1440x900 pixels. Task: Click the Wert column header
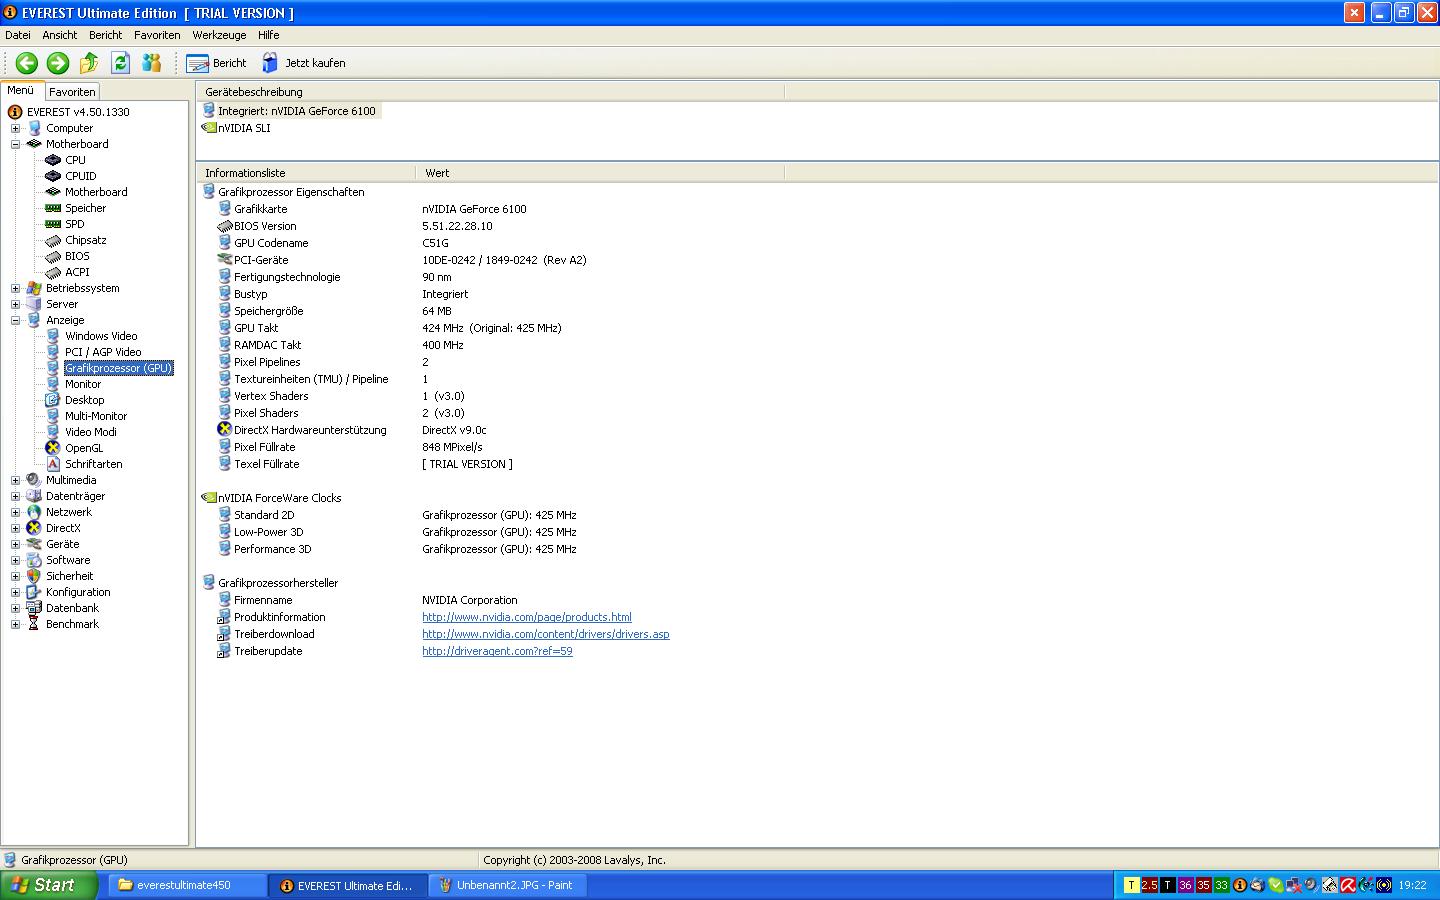600,173
